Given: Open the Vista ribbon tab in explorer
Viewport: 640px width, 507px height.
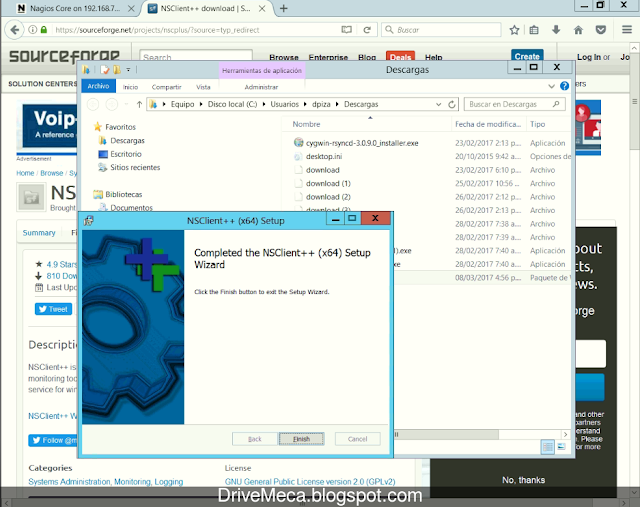Looking at the screenshot, I should [x=203, y=87].
